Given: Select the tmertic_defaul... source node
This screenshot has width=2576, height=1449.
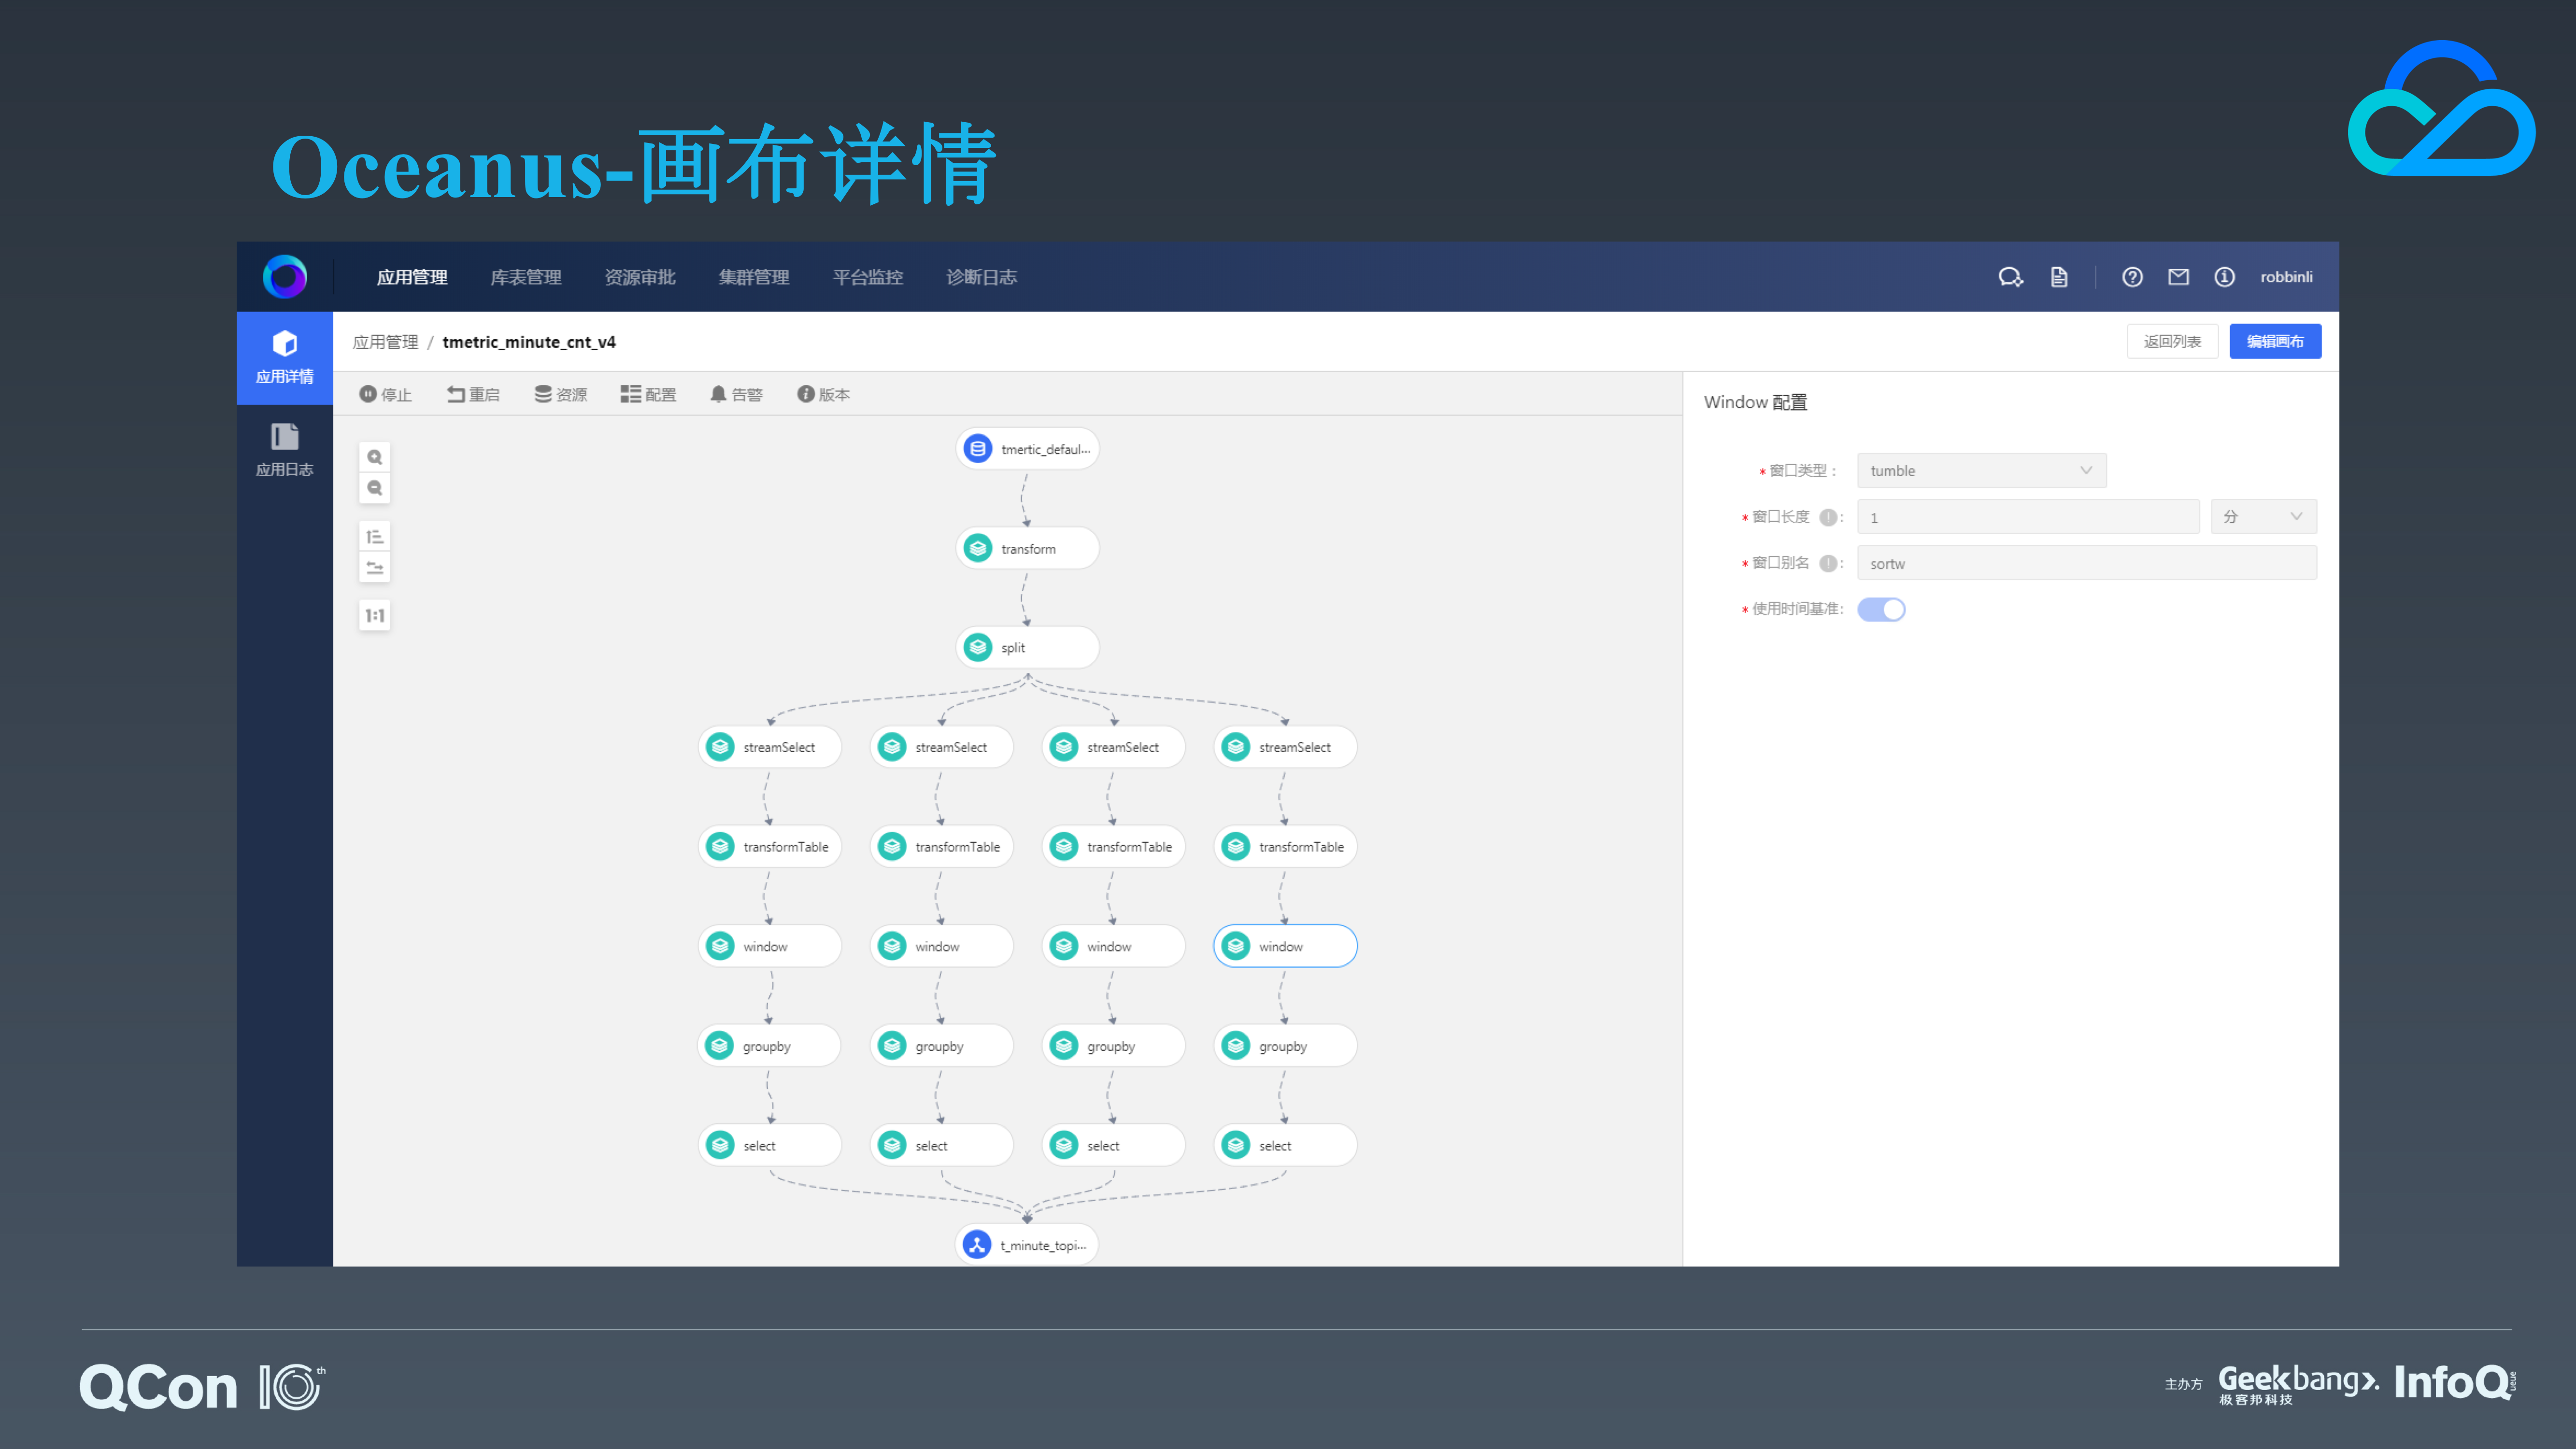Looking at the screenshot, I should click(1028, 449).
